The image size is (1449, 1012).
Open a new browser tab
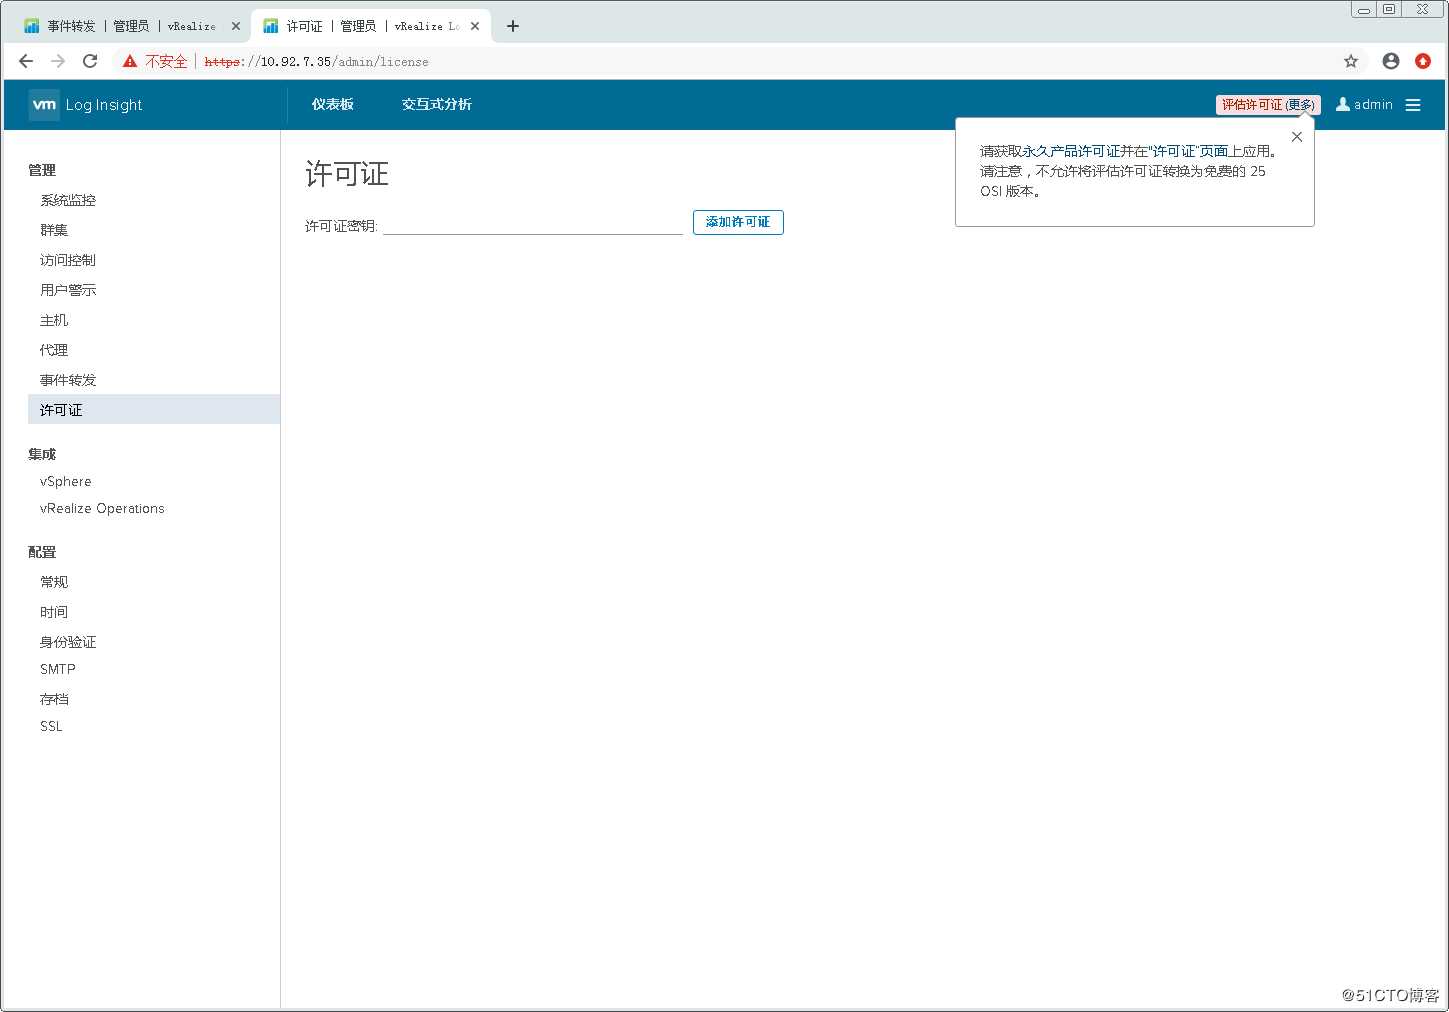(x=513, y=26)
